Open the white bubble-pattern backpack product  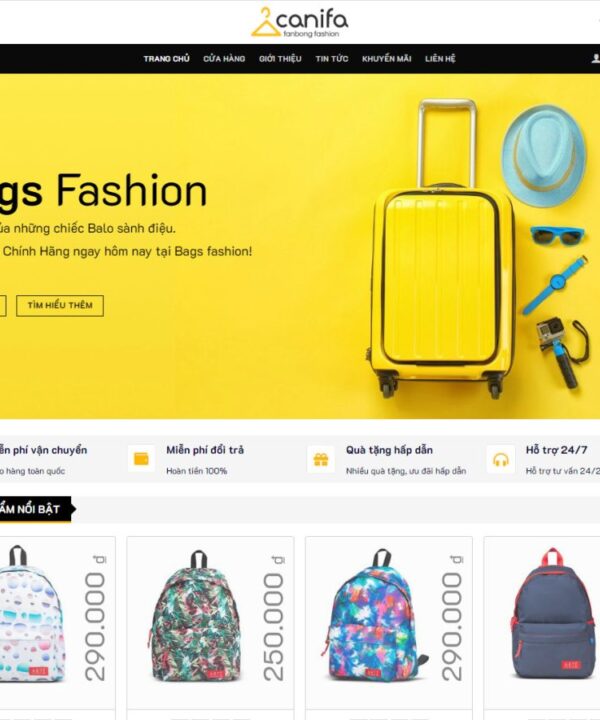(x=32, y=615)
